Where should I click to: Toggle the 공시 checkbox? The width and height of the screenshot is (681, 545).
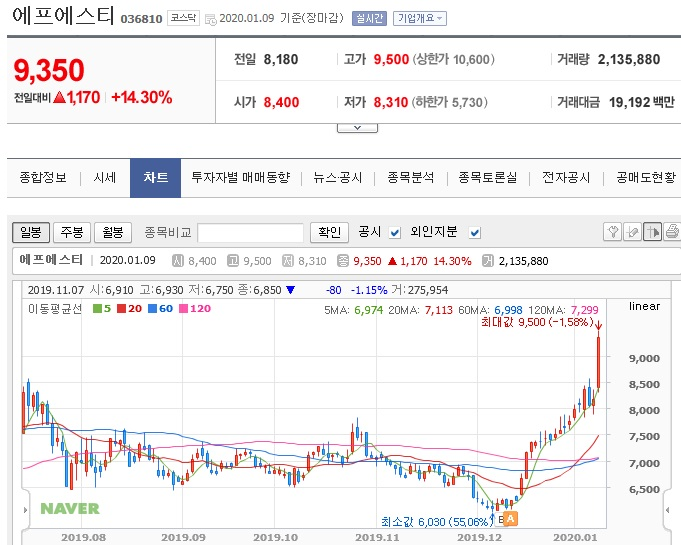[x=394, y=233]
